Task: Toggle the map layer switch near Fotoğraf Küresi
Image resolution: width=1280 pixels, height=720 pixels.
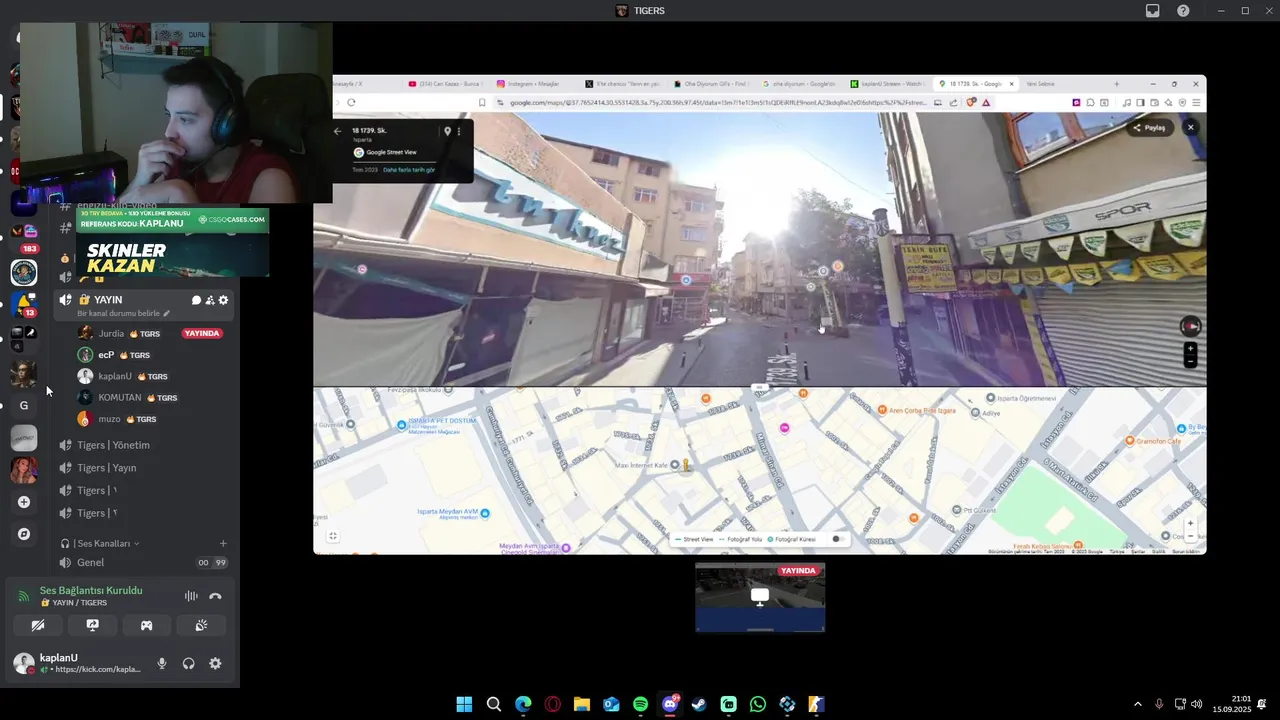Action: pyautogui.click(x=838, y=539)
